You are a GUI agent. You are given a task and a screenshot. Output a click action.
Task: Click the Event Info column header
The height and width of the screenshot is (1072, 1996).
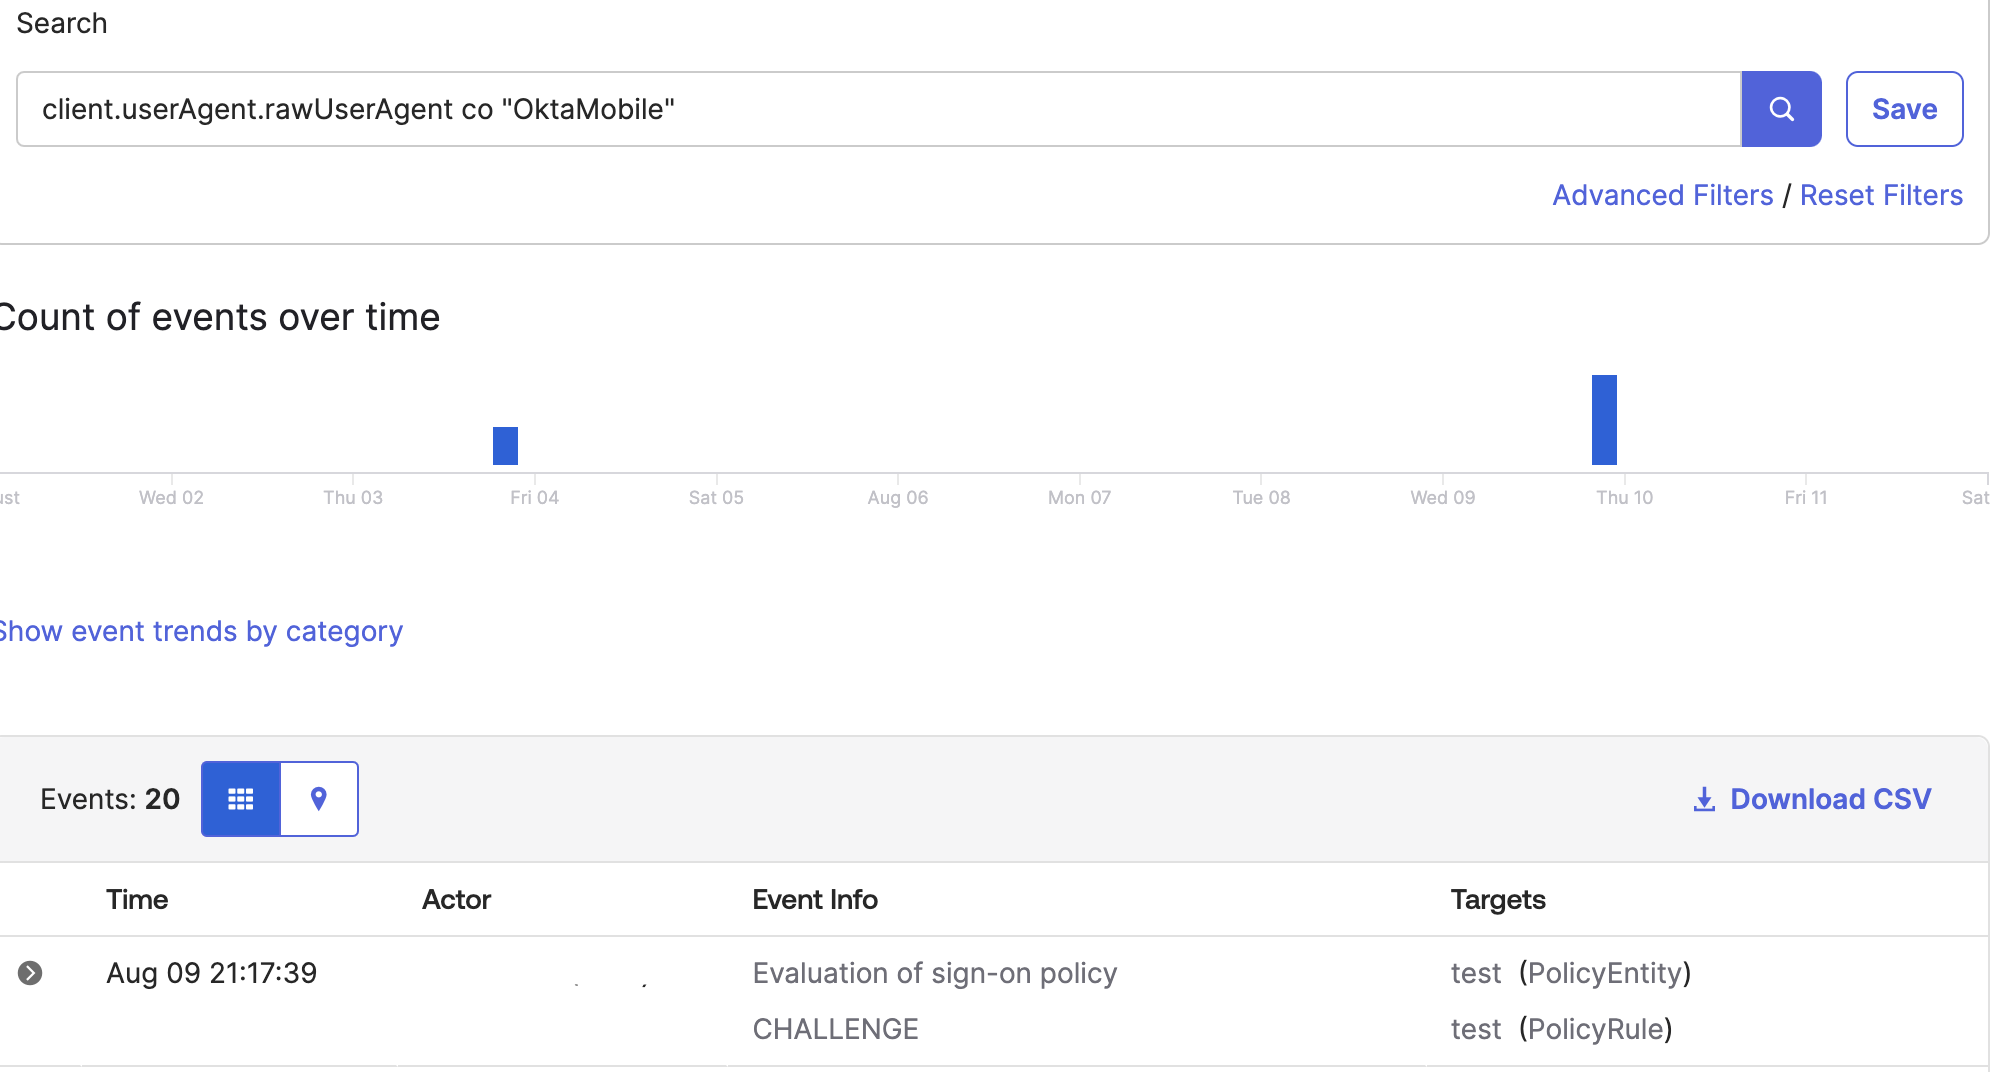tap(814, 899)
